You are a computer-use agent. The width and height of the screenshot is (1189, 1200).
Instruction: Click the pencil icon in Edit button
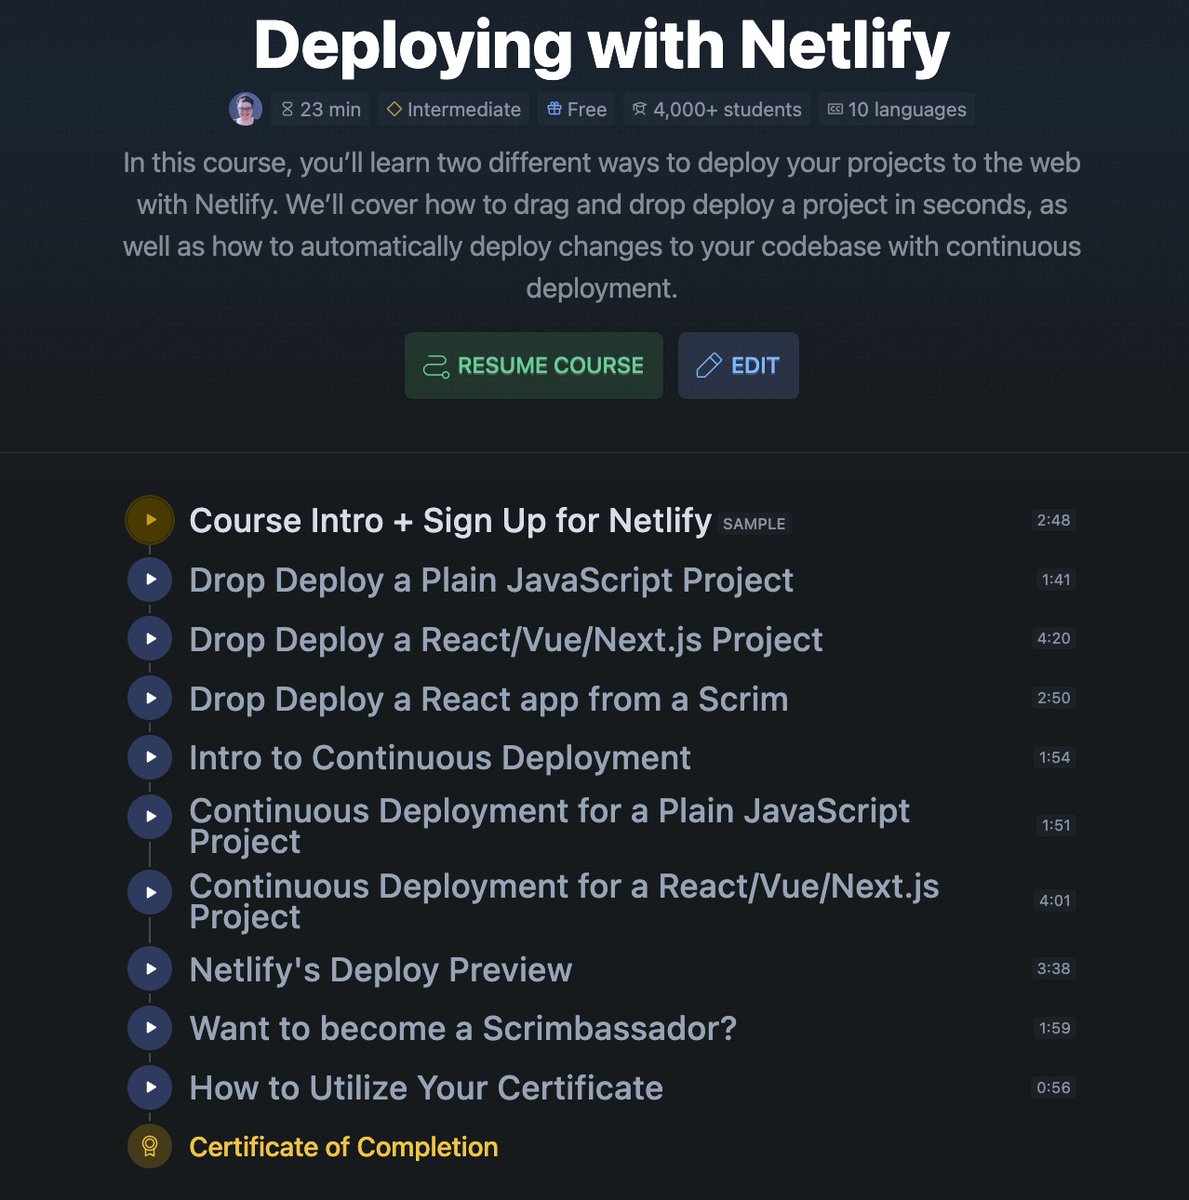click(x=708, y=366)
